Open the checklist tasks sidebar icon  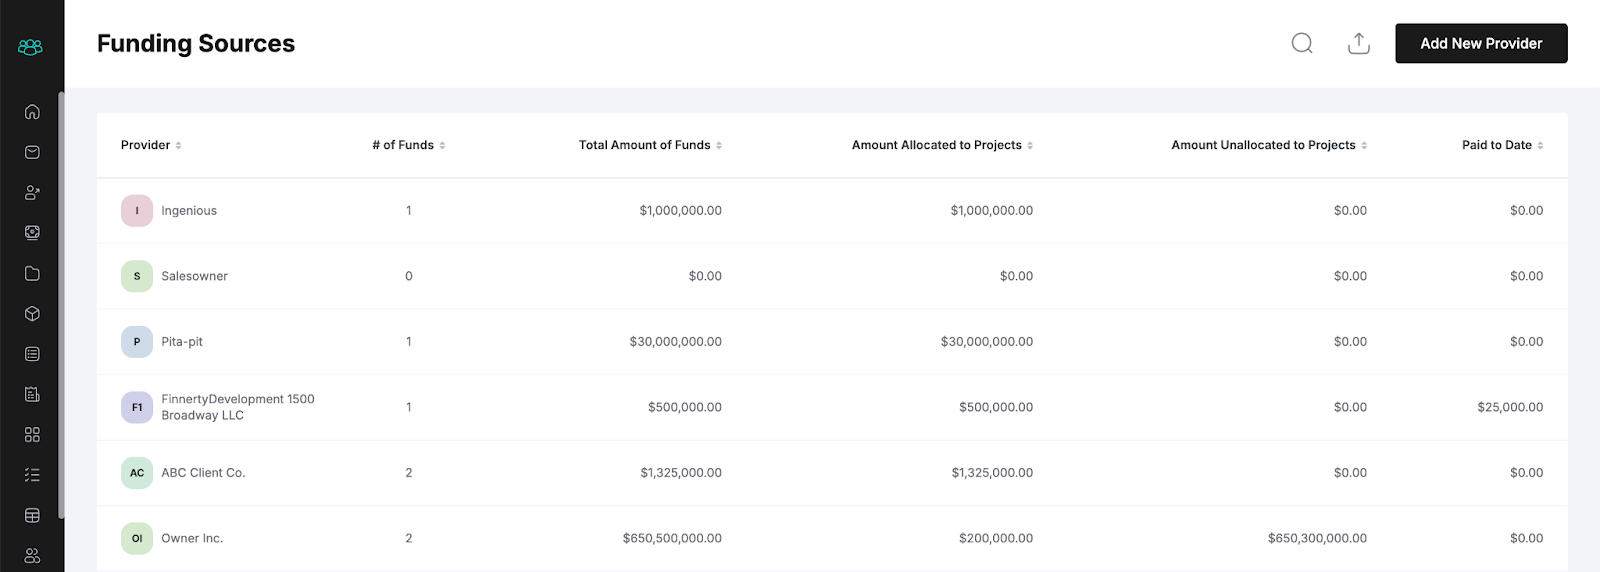coord(32,475)
